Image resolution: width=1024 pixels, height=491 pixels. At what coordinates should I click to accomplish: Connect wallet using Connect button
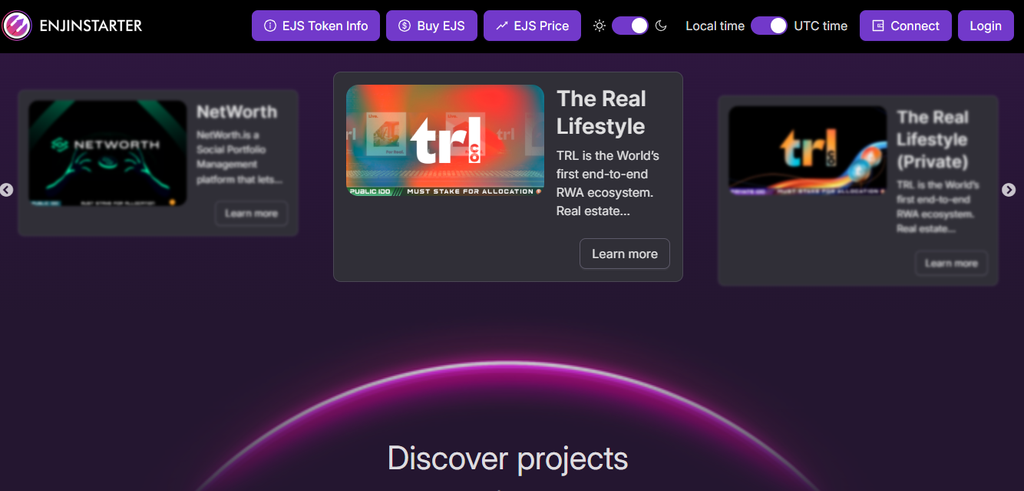905,26
